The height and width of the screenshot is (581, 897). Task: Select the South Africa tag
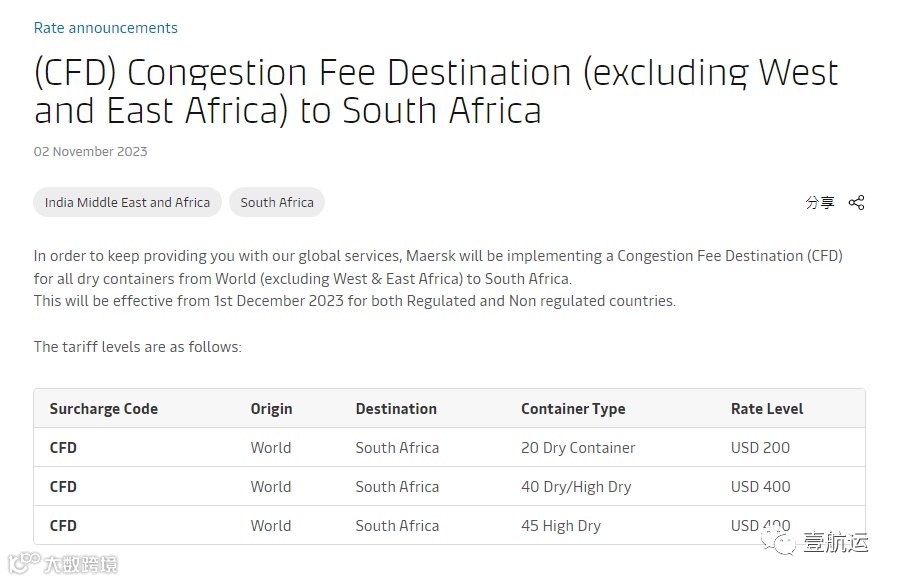[277, 202]
